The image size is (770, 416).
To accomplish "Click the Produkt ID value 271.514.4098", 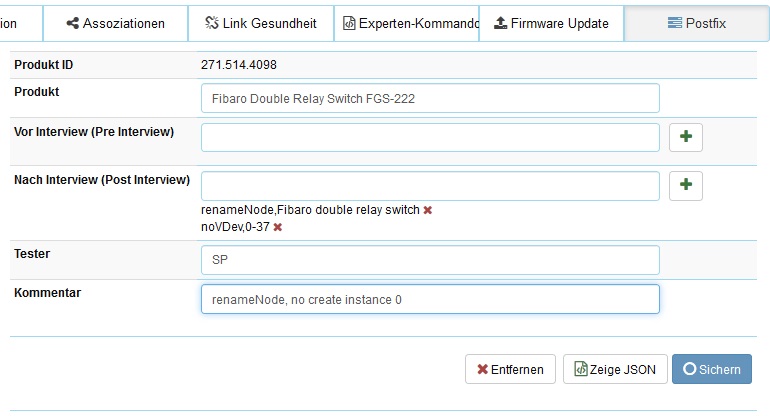I will (x=239, y=65).
